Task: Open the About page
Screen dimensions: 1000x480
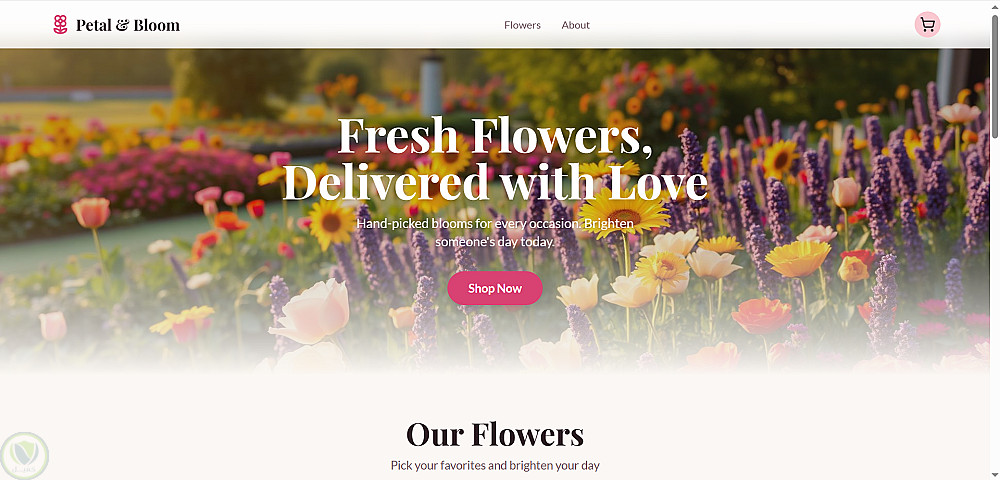Action: pyautogui.click(x=575, y=25)
